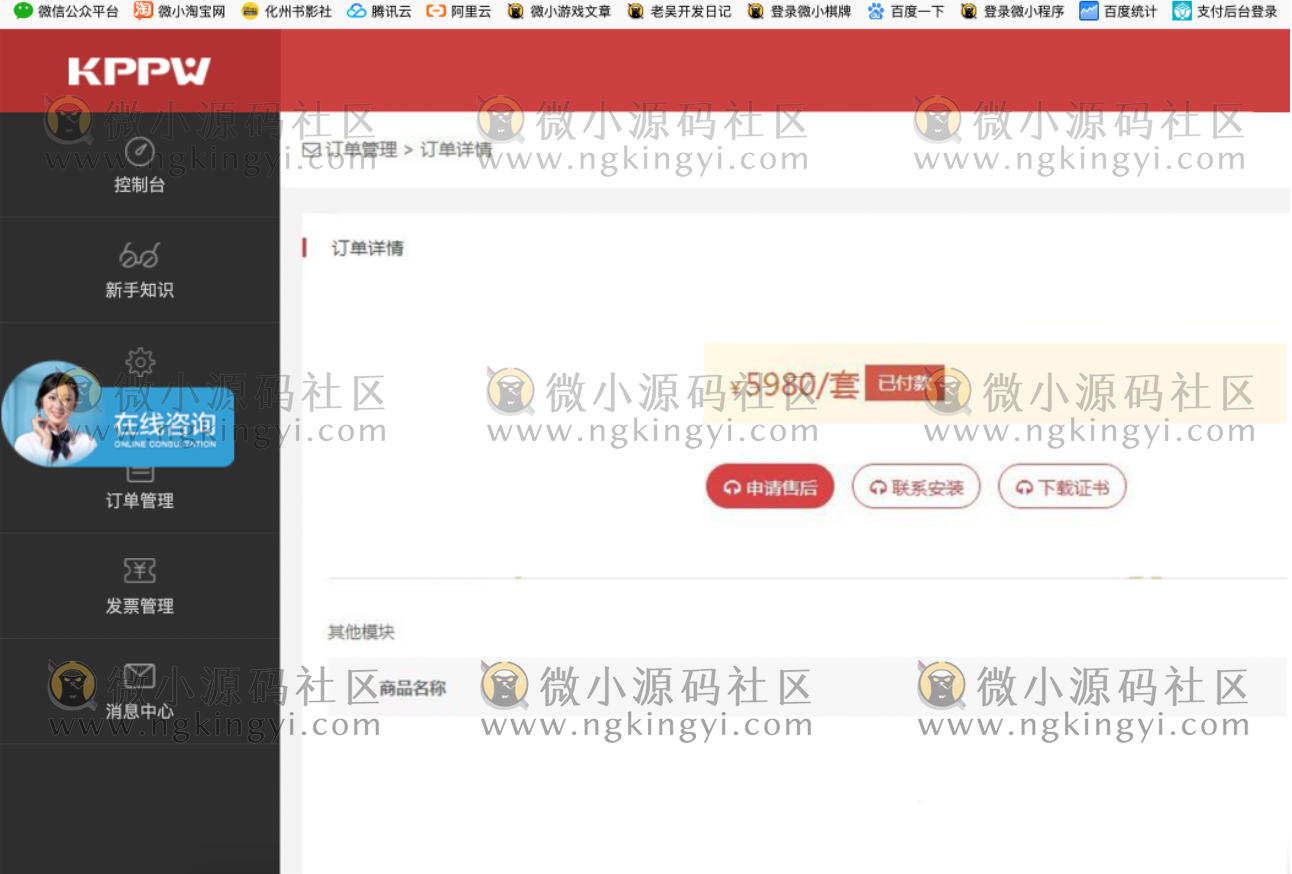Click the KPPW logo
Screen dimensions: 1292x874
tap(140, 71)
